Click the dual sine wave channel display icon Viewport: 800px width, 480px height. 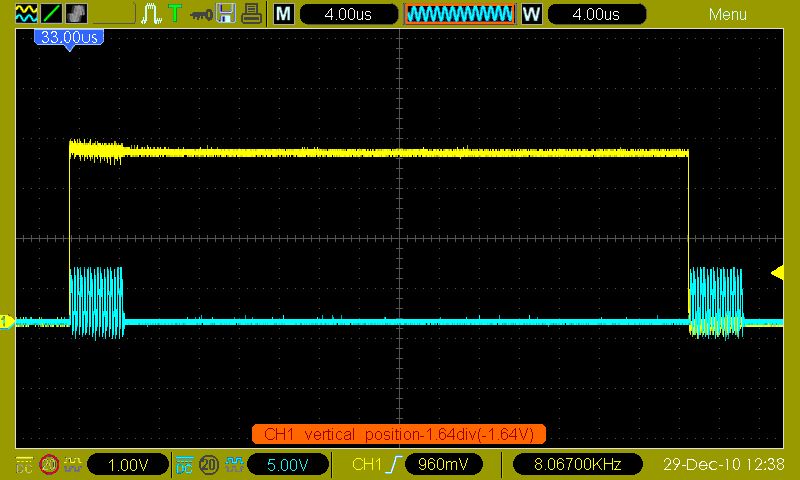[26, 14]
